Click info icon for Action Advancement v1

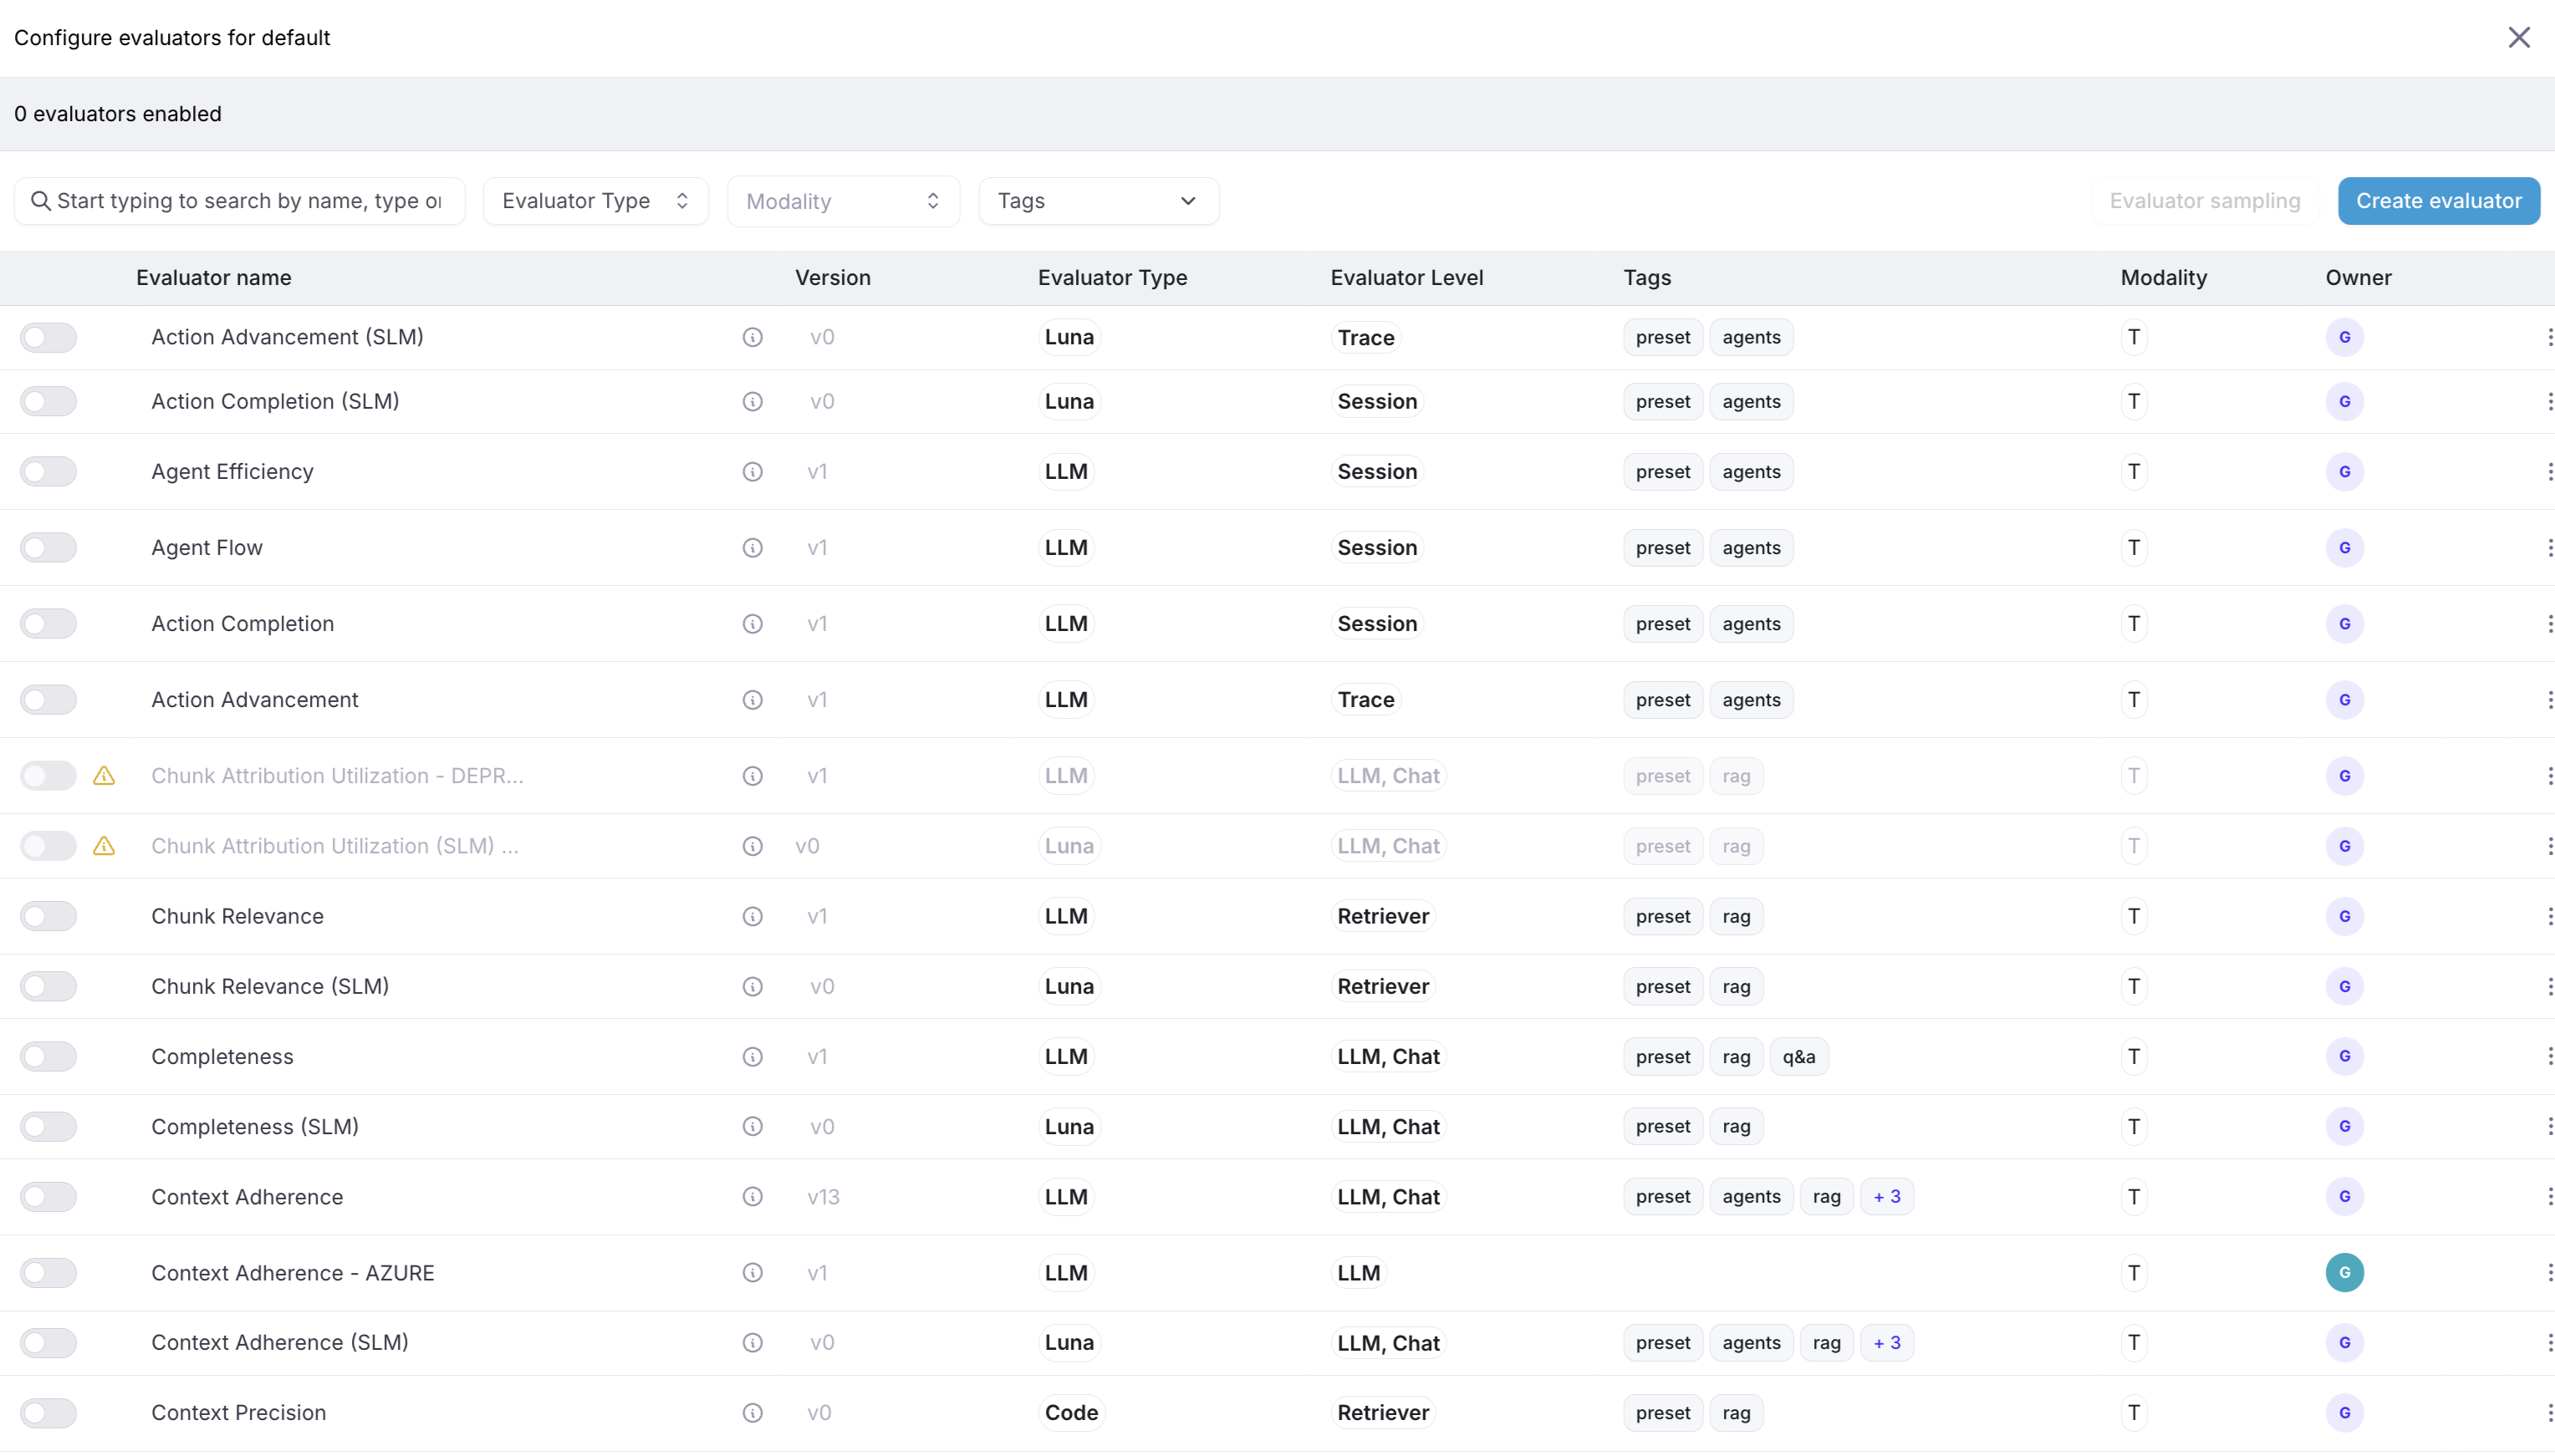tap(752, 699)
